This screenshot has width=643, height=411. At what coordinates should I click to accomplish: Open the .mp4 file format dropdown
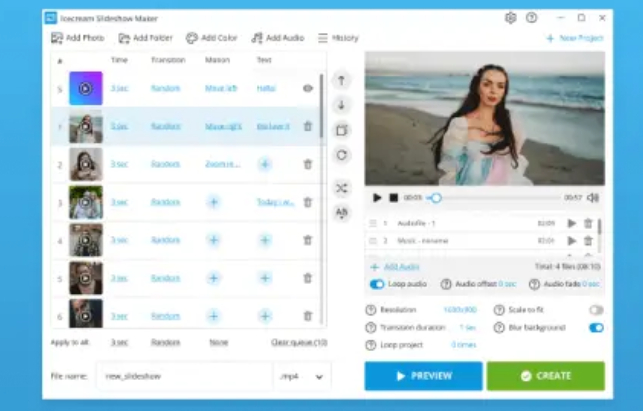point(302,376)
